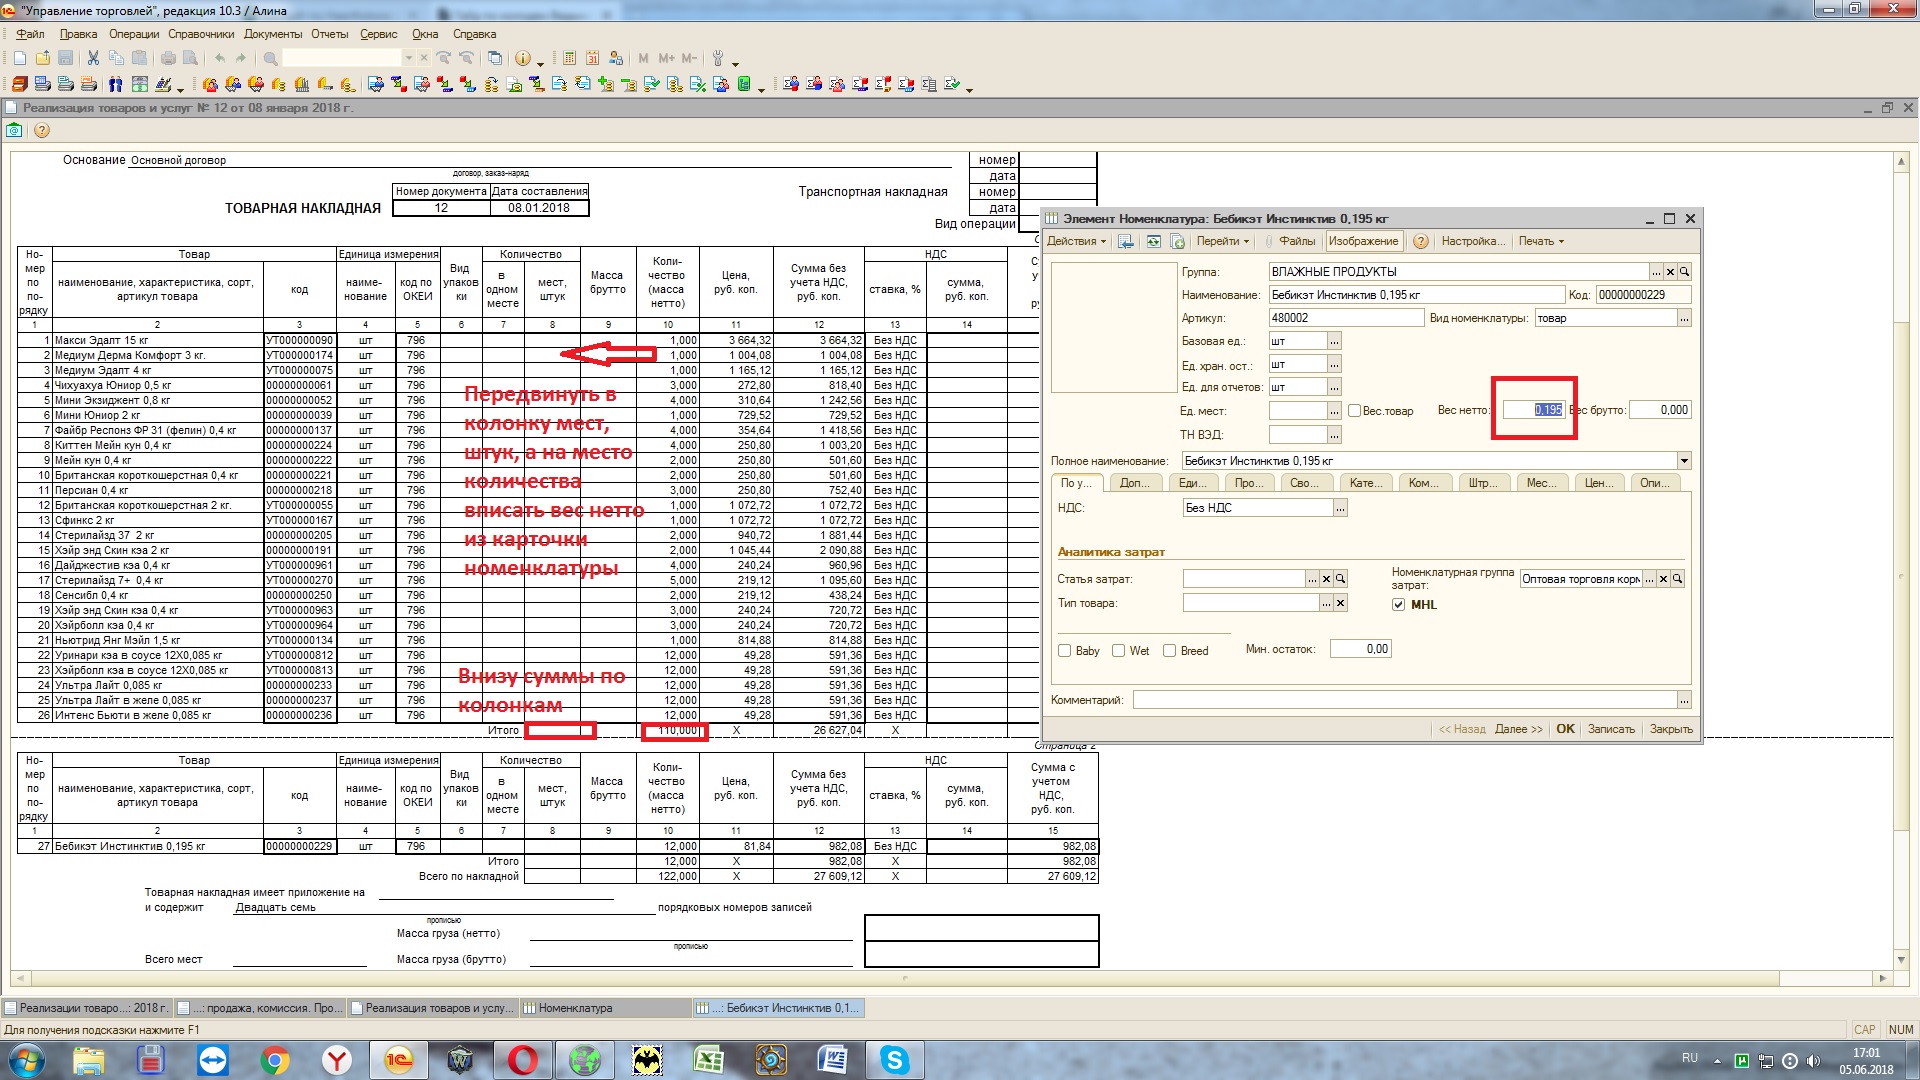Click the yellow Help question icon in Номенклатура dialog
This screenshot has height=1080, width=1920.
click(1420, 241)
